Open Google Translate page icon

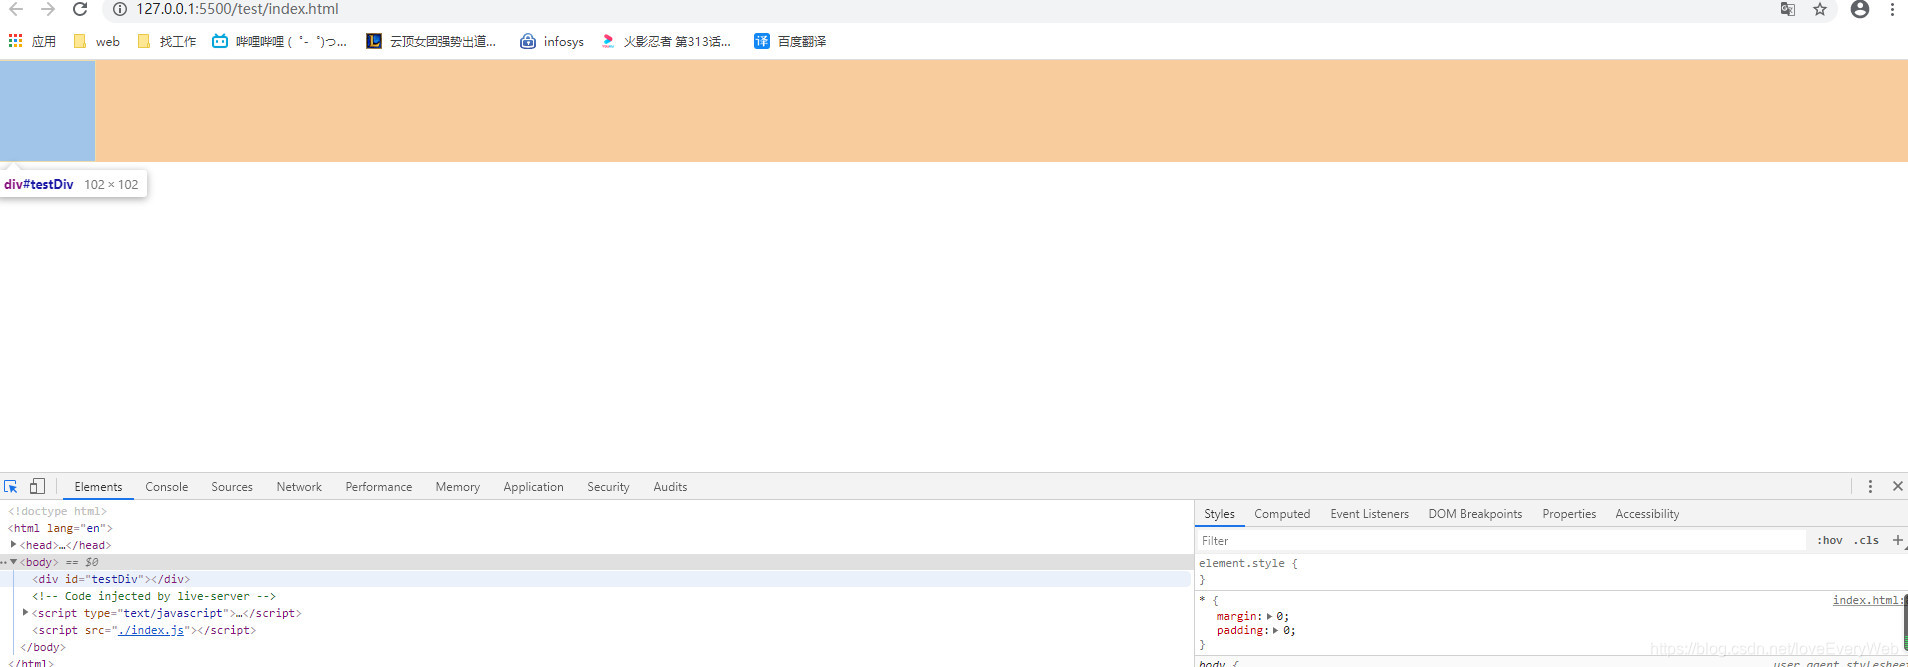click(x=1788, y=9)
